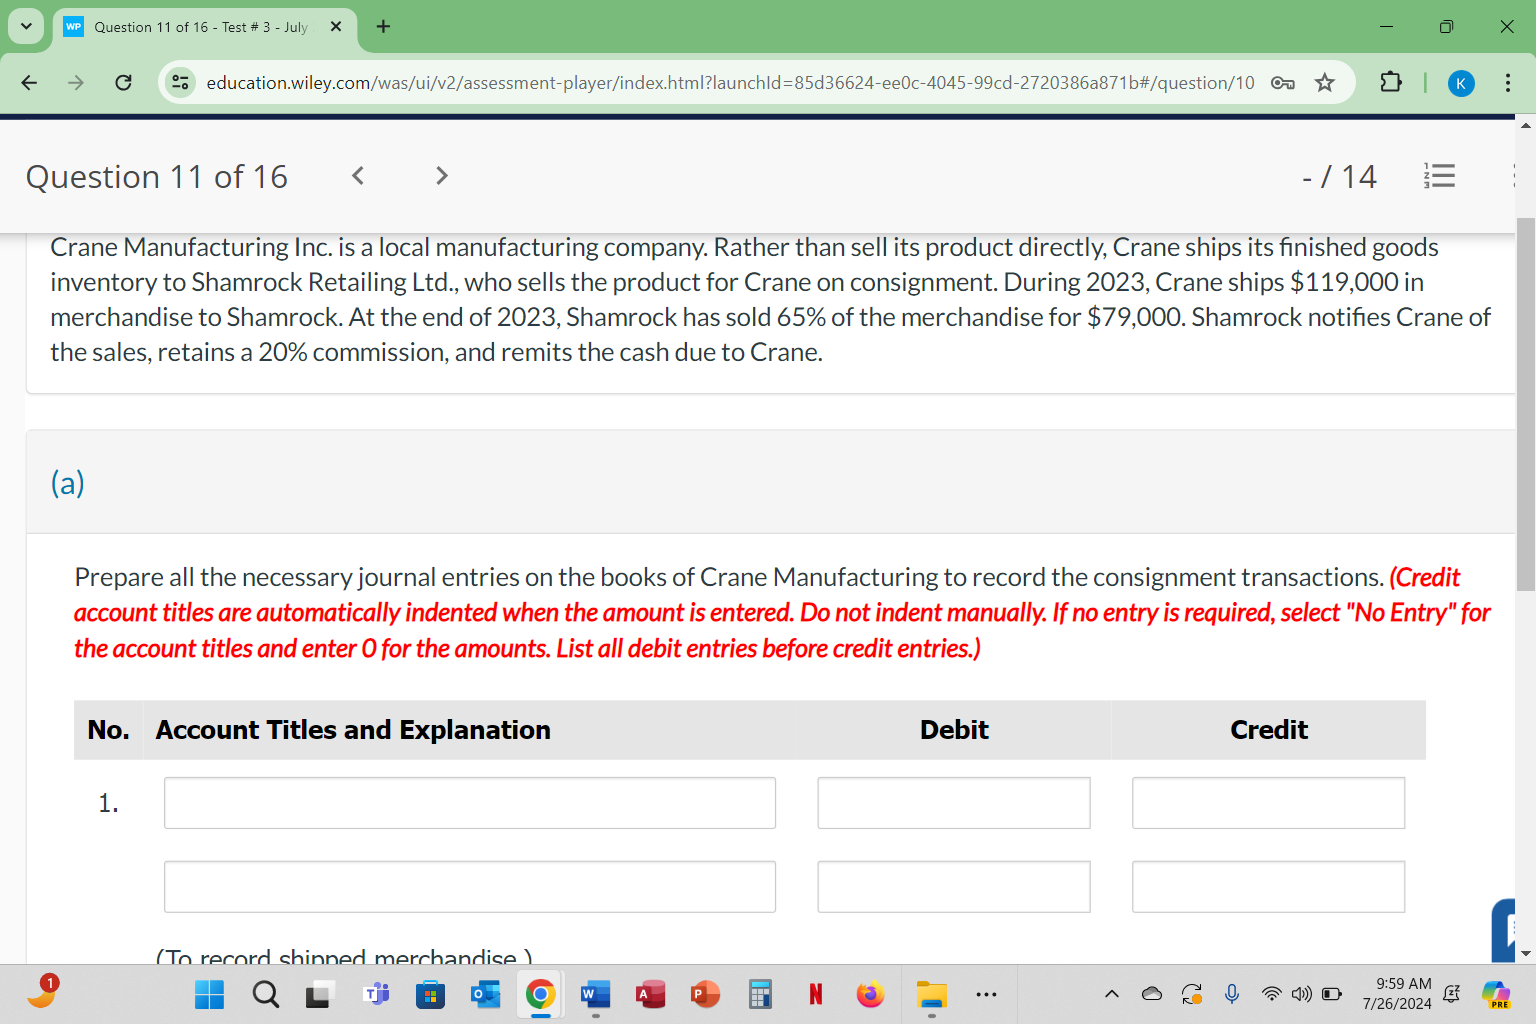Image resolution: width=1536 pixels, height=1024 pixels.
Task: Advance to the next question arrow
Action: (x=441, y=176)
